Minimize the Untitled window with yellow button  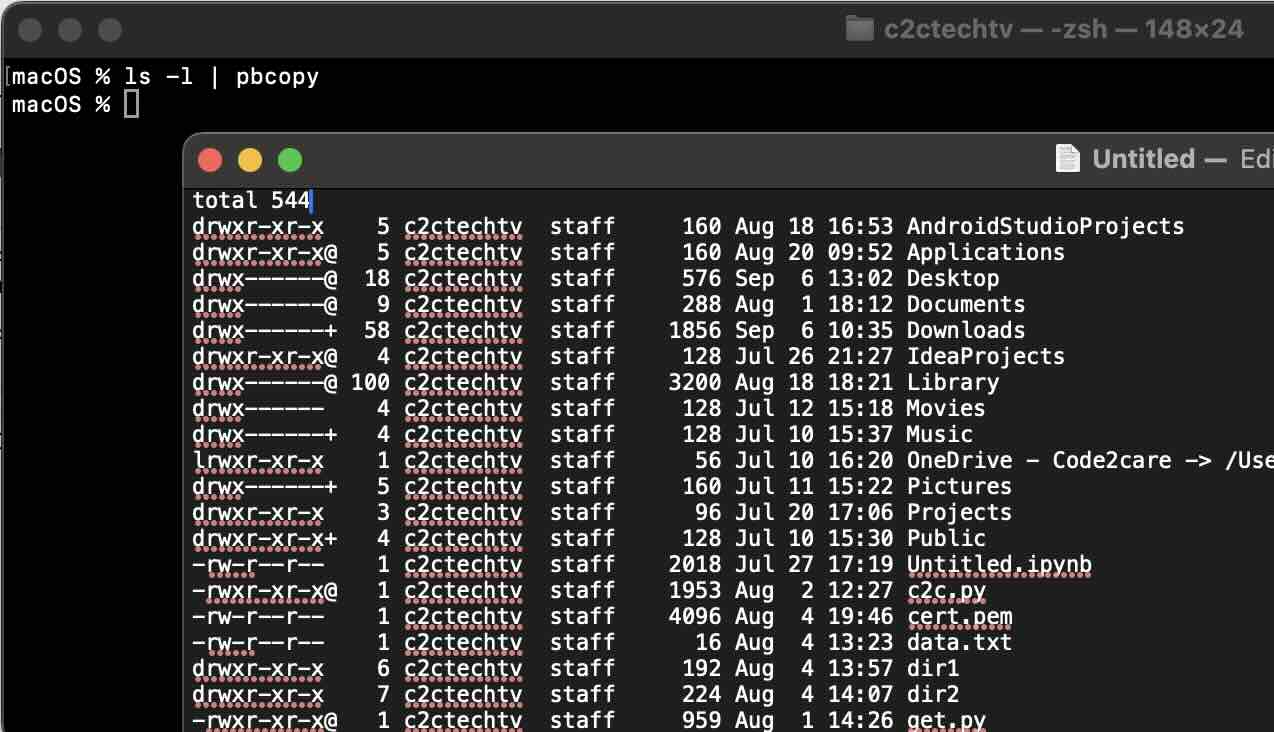point(250,159)
